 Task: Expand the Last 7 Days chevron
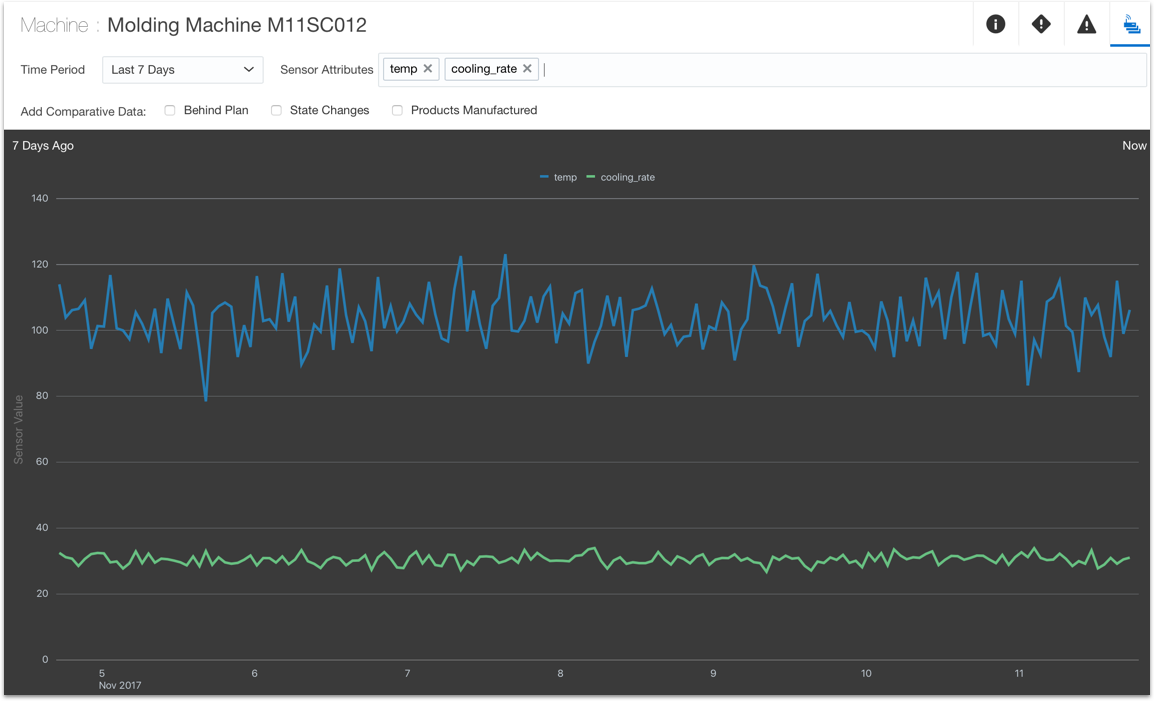[249, 69]
